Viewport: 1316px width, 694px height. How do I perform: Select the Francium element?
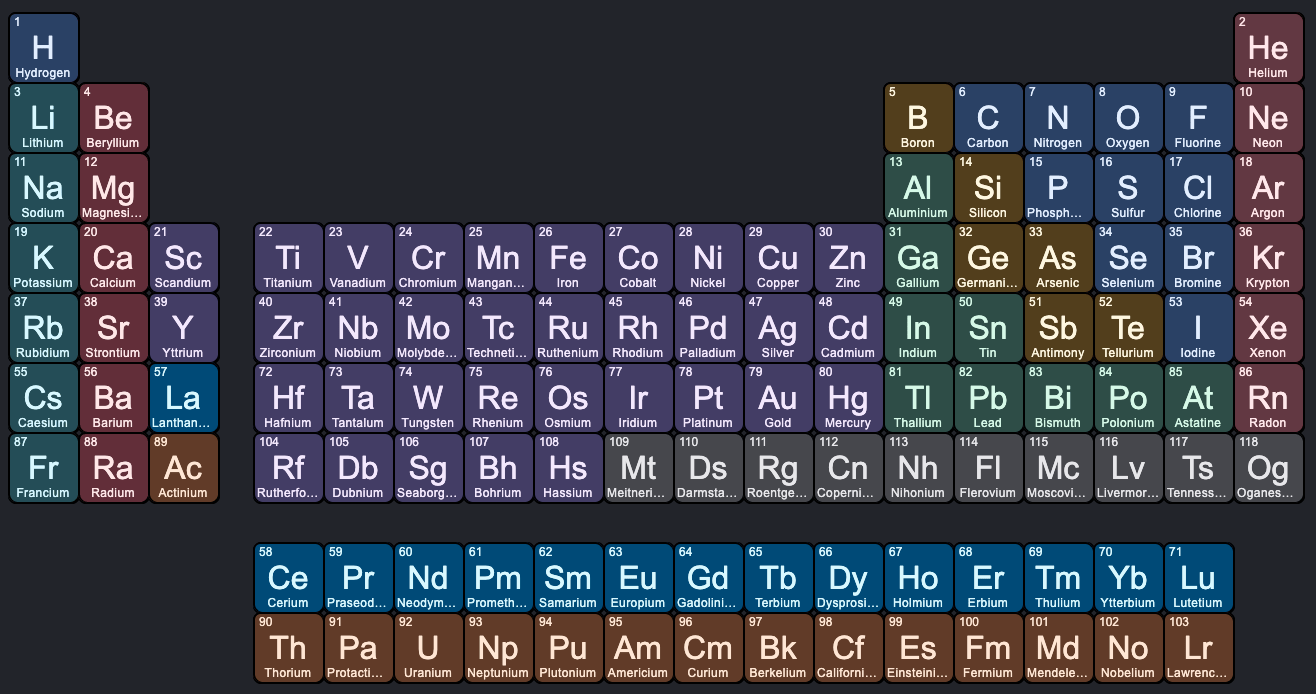[x=43, y=468]
